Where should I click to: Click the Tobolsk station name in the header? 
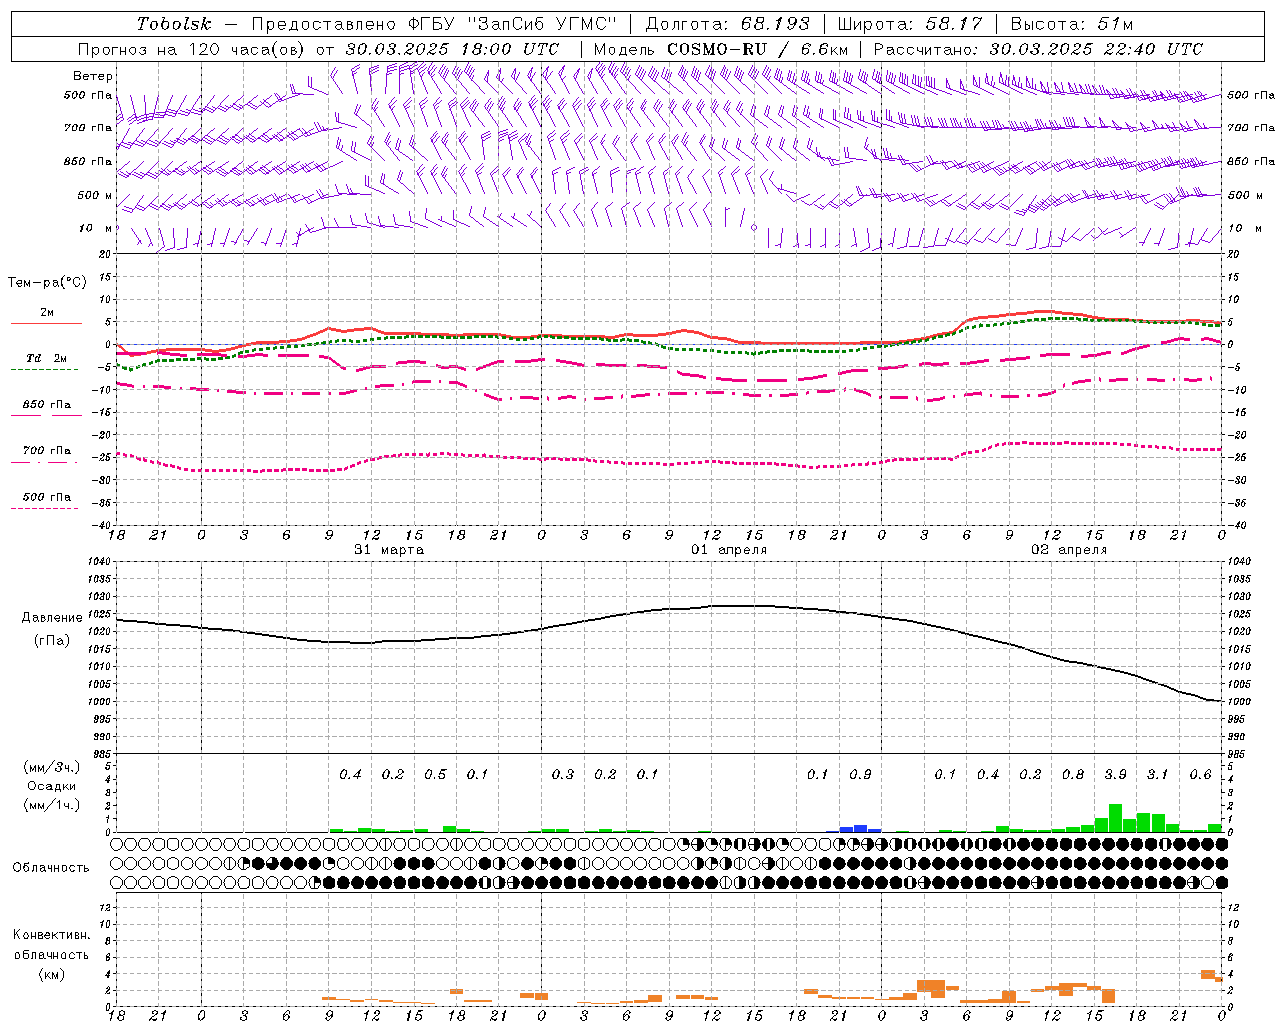[174, 24]
